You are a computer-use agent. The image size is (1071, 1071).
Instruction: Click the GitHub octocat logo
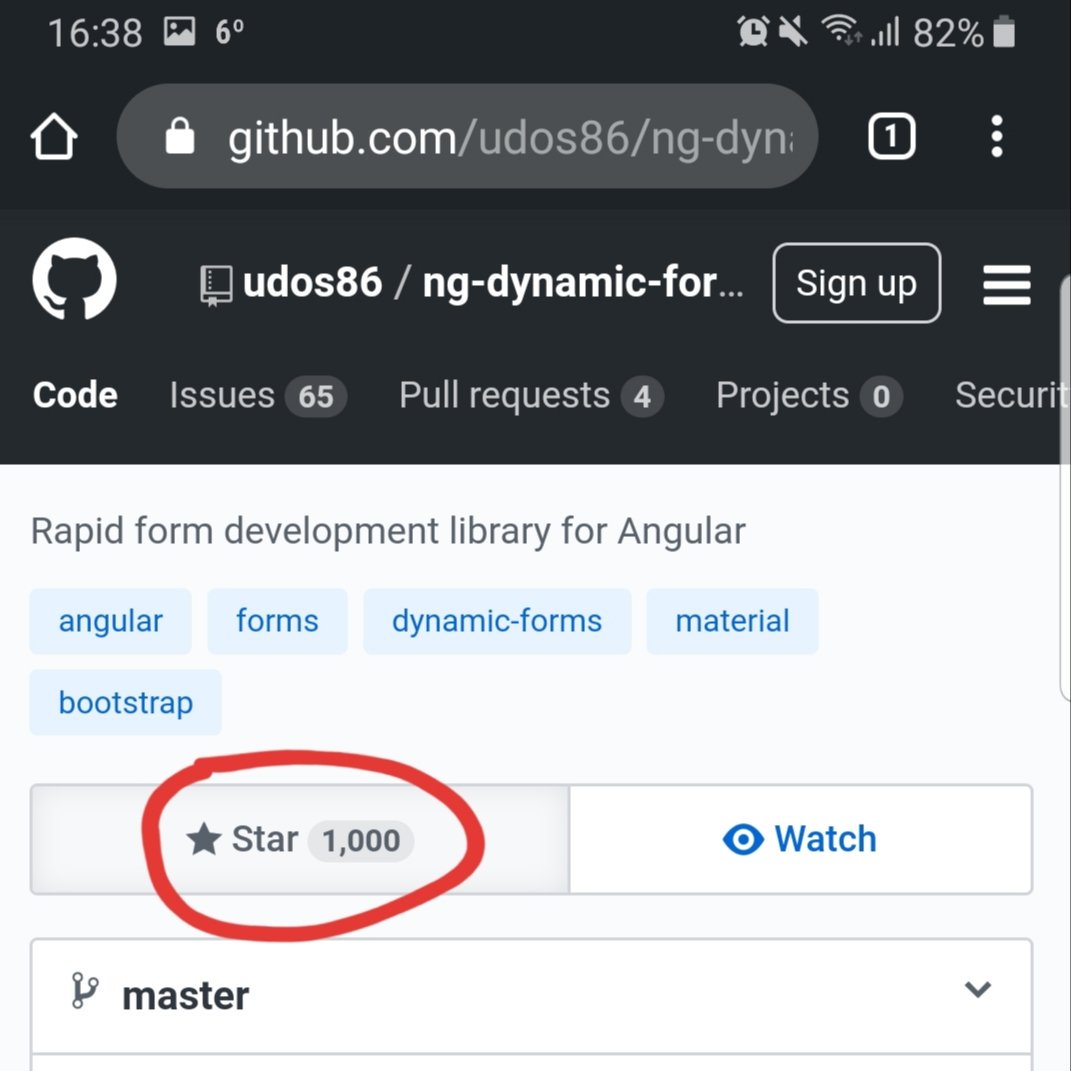pos(74,279)
